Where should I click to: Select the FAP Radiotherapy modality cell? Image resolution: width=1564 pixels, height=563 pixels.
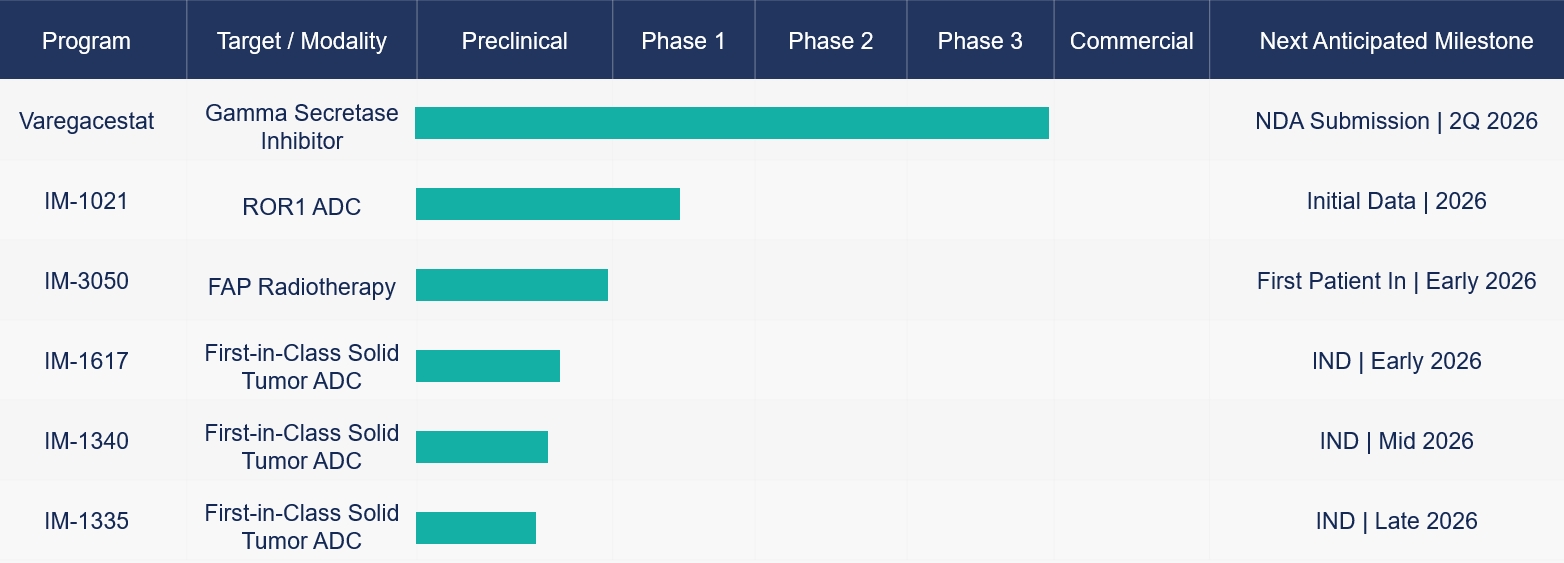tap(301, 287)
